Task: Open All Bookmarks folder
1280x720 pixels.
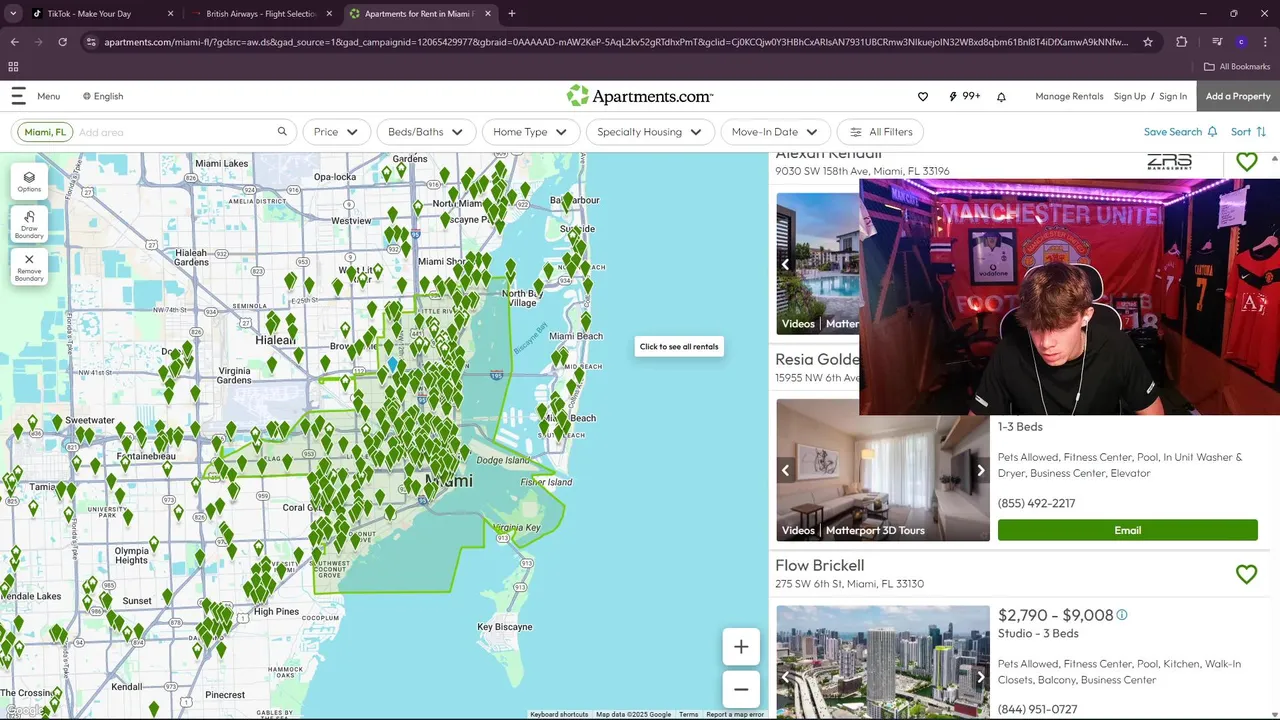Action: point(1237,67)
